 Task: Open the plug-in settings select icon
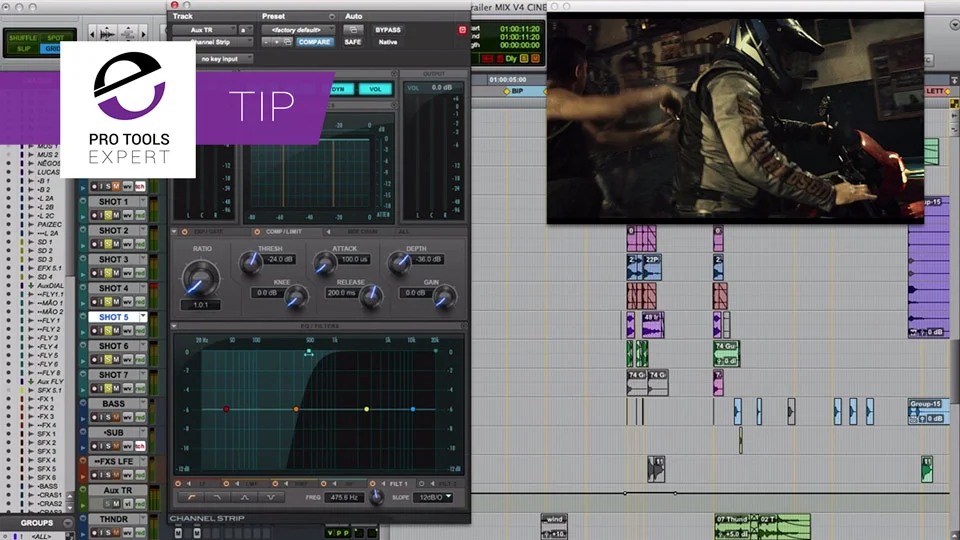click(x=287, y=42)
